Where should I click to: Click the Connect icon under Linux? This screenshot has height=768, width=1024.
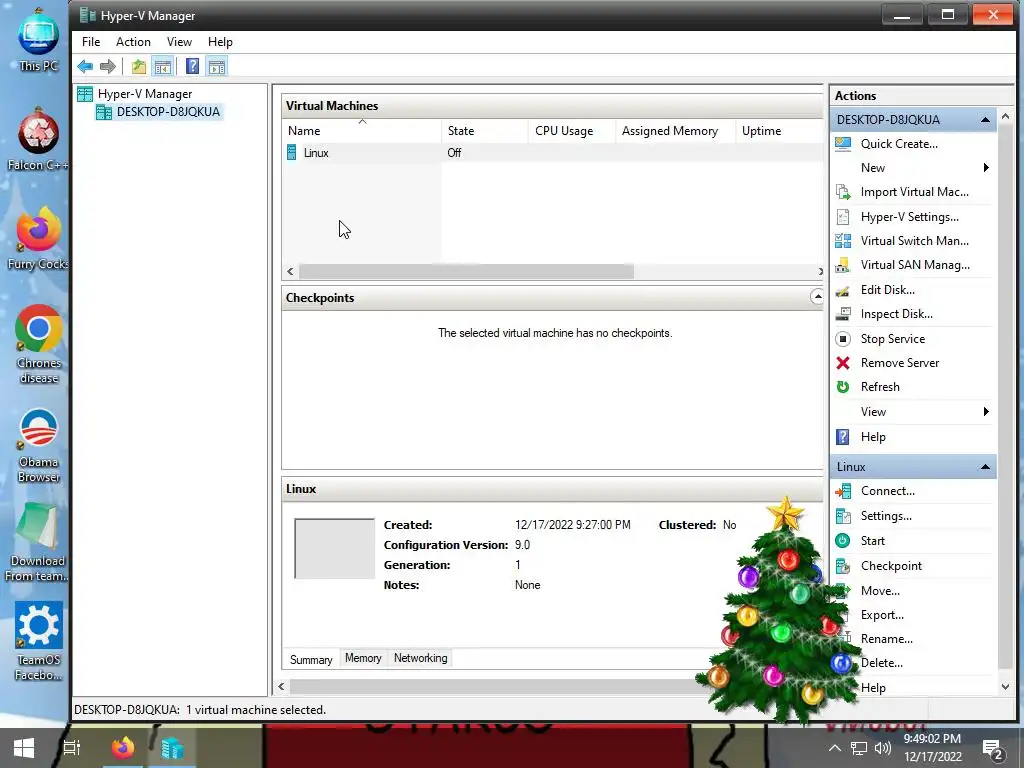[x=843, y=491]
